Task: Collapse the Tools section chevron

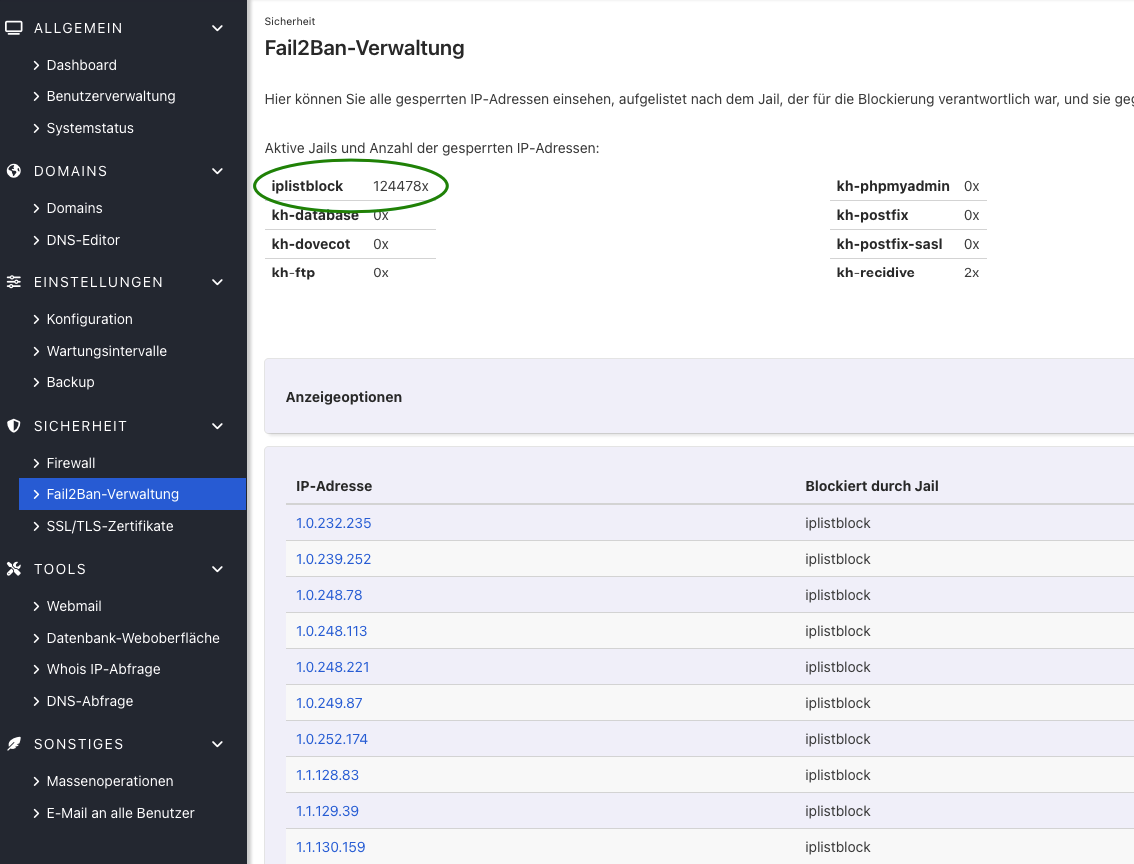Action: click(218, 569)
